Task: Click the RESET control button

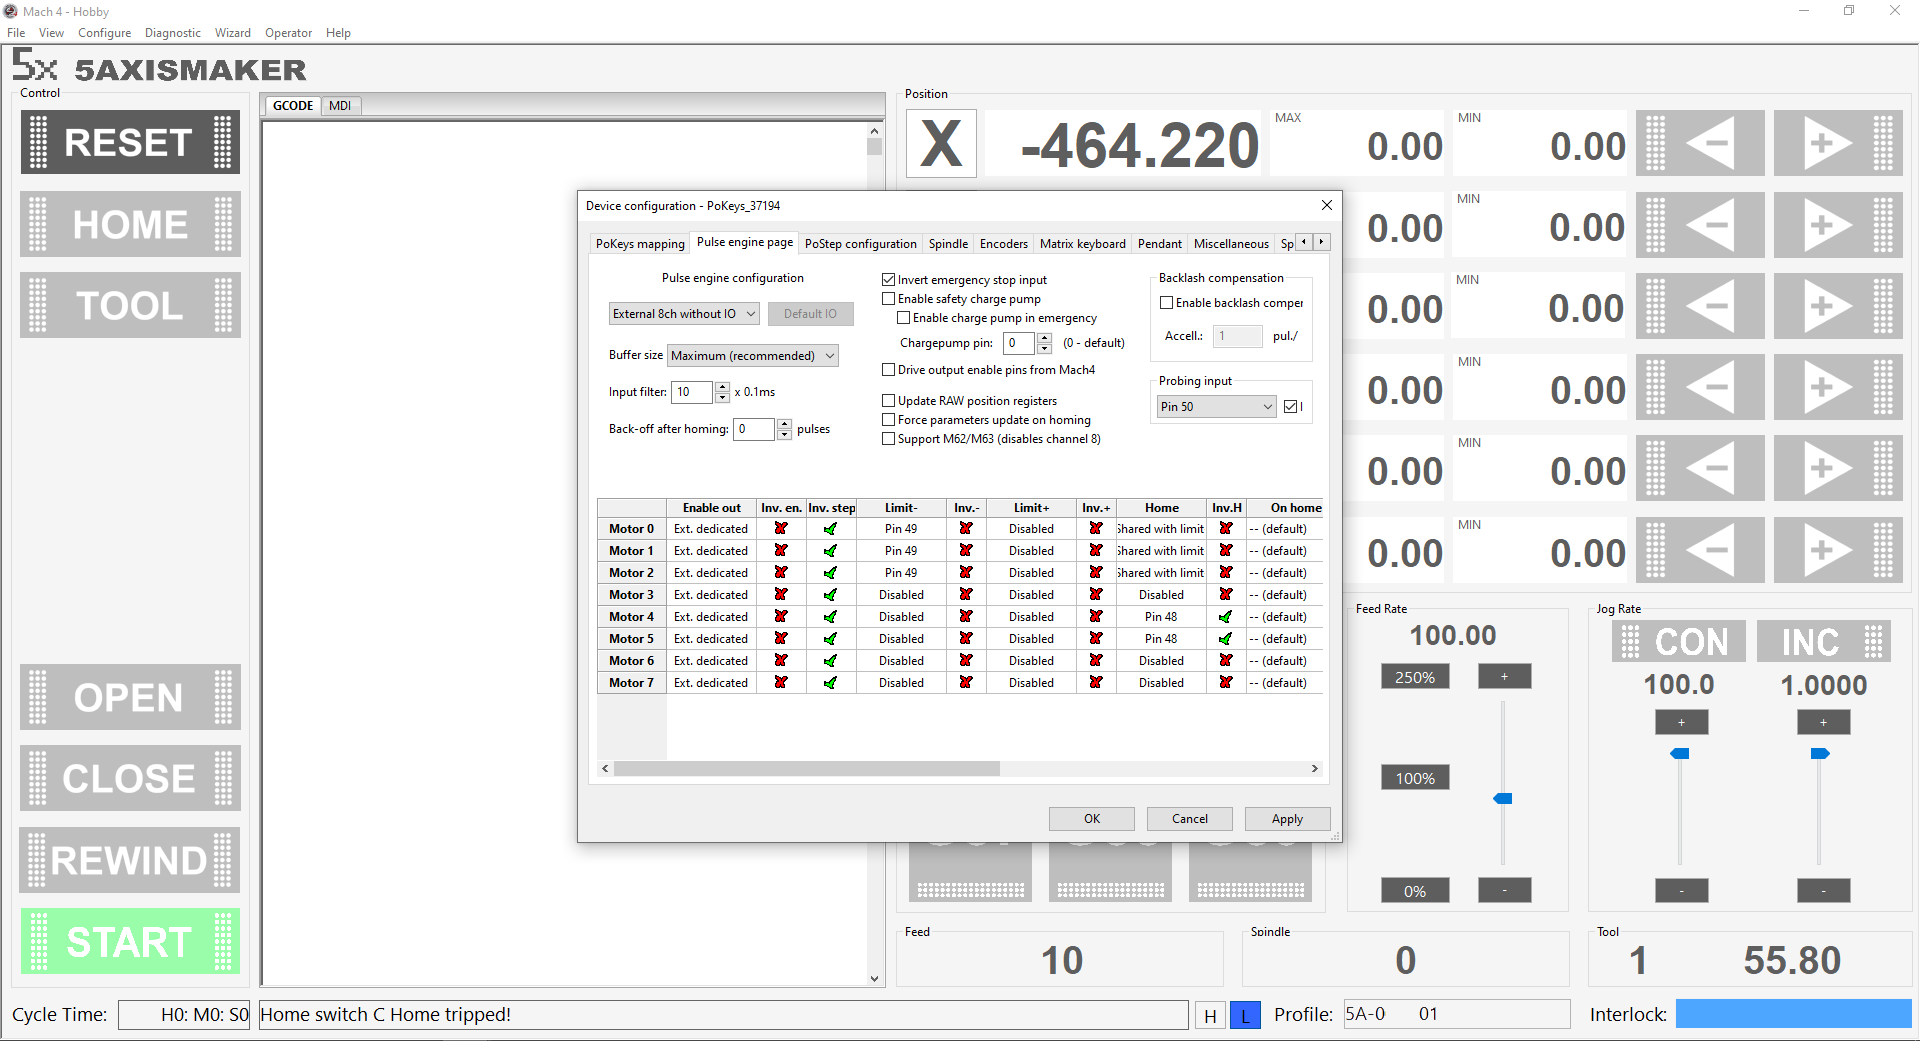Action: (x=130, y=142)
